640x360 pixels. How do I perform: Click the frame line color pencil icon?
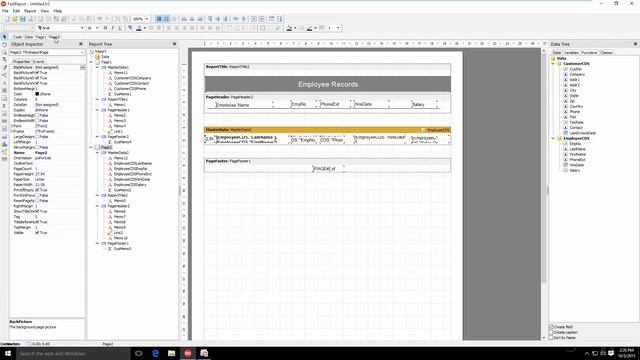tap(309, 28)
